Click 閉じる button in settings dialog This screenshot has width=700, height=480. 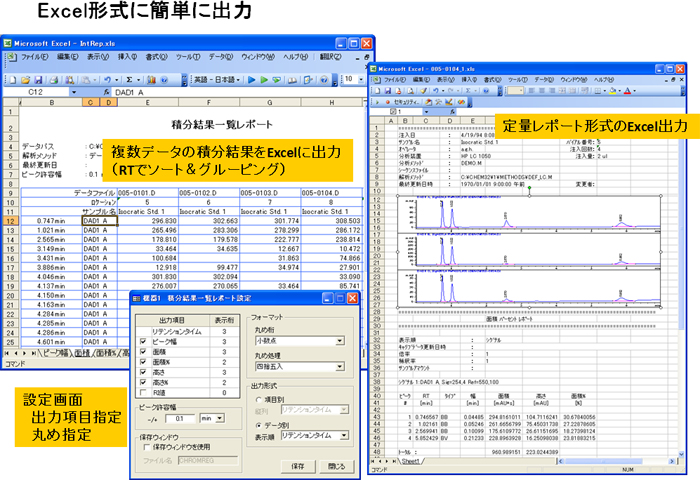pos(337,466)
